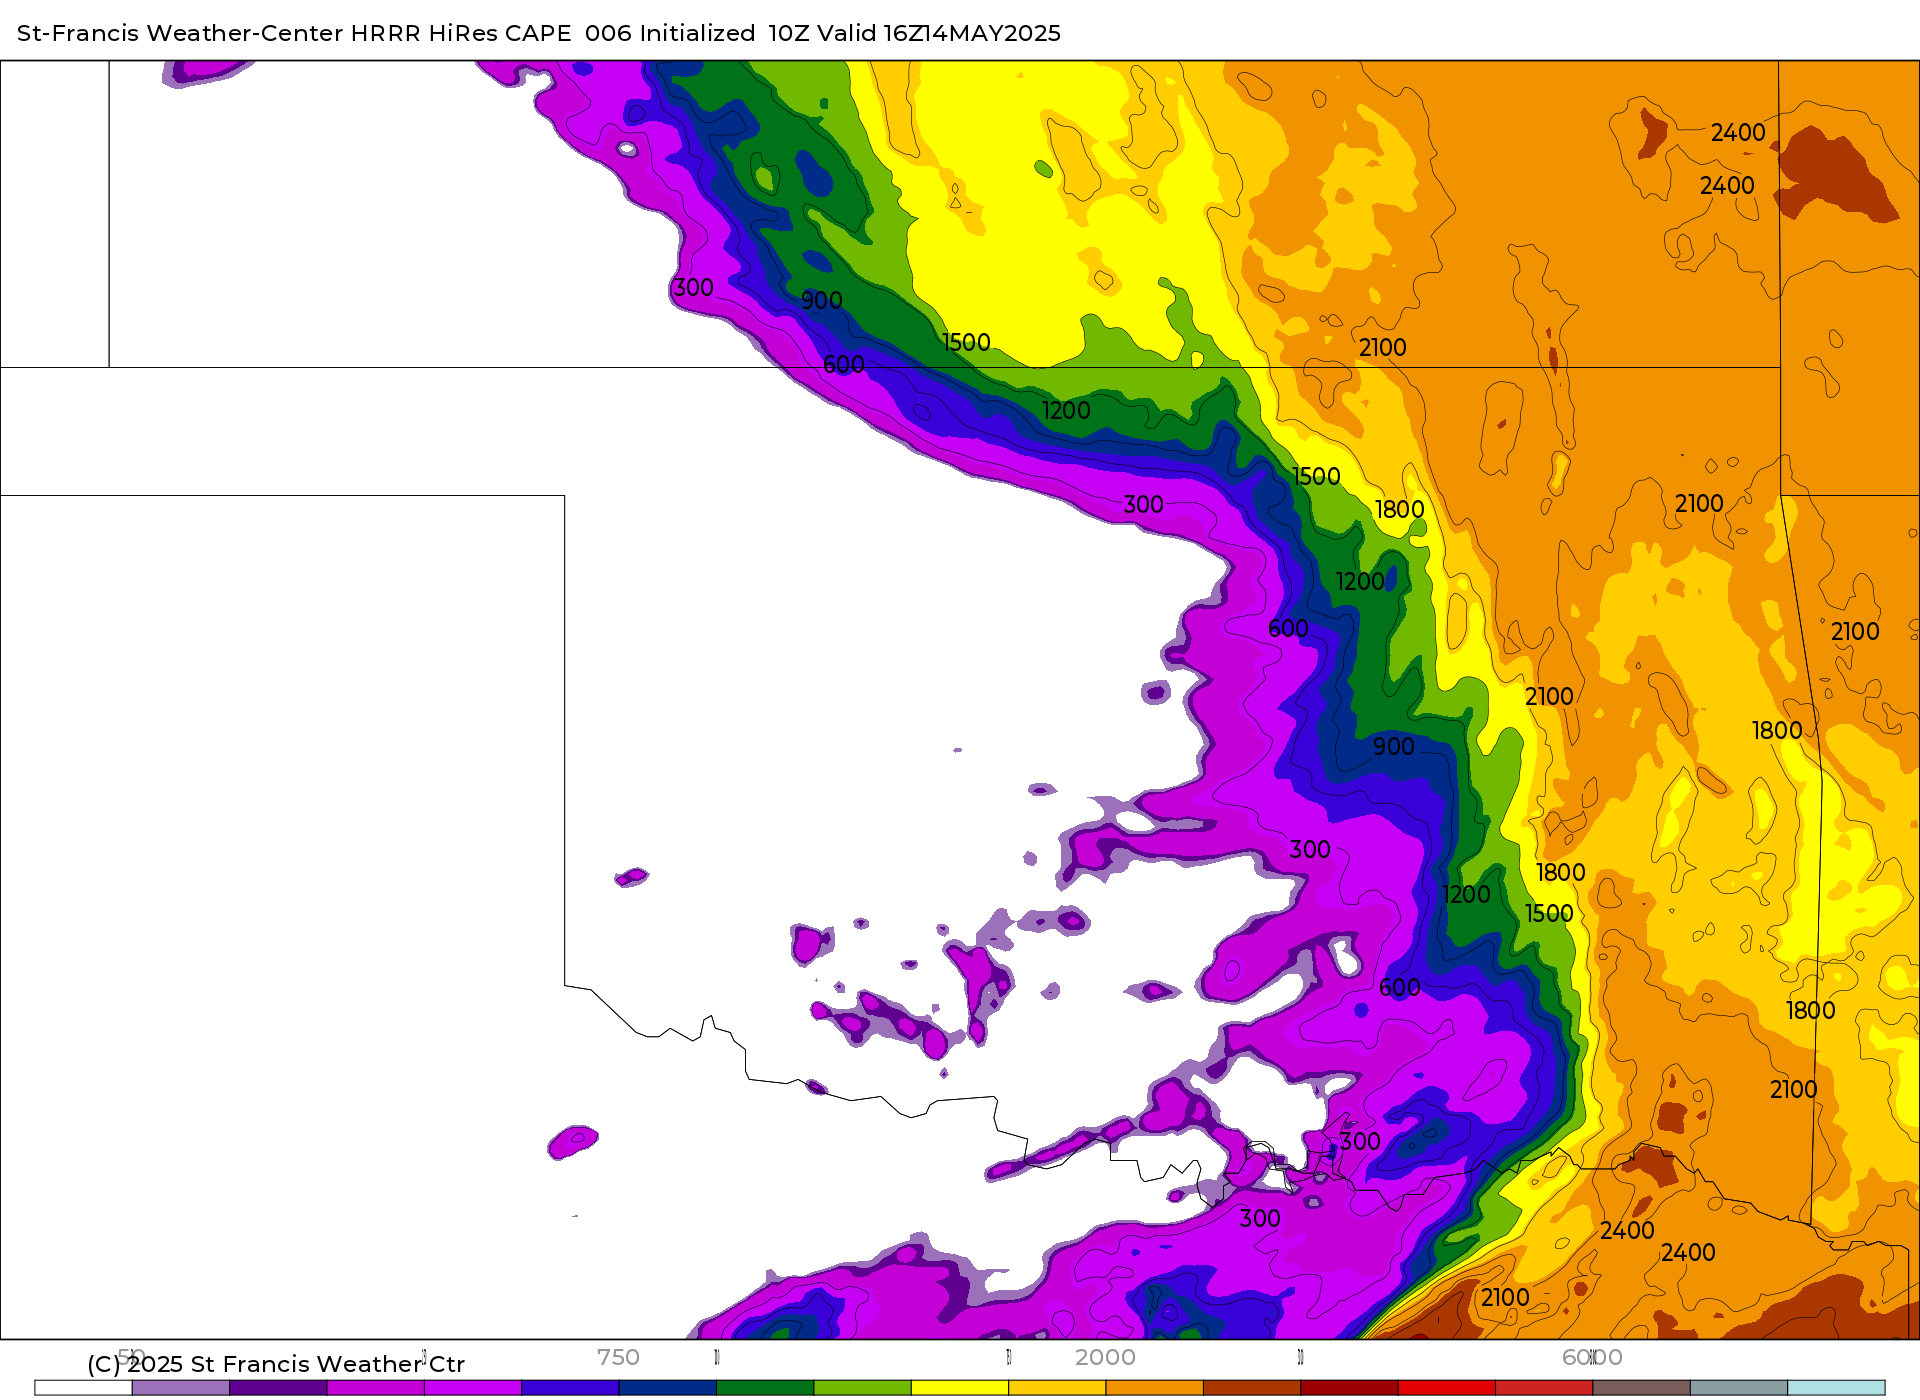Click the HRRR HiRes CAPE map title
This screenshot has height=1400, width=1920.
click(539, 33)
